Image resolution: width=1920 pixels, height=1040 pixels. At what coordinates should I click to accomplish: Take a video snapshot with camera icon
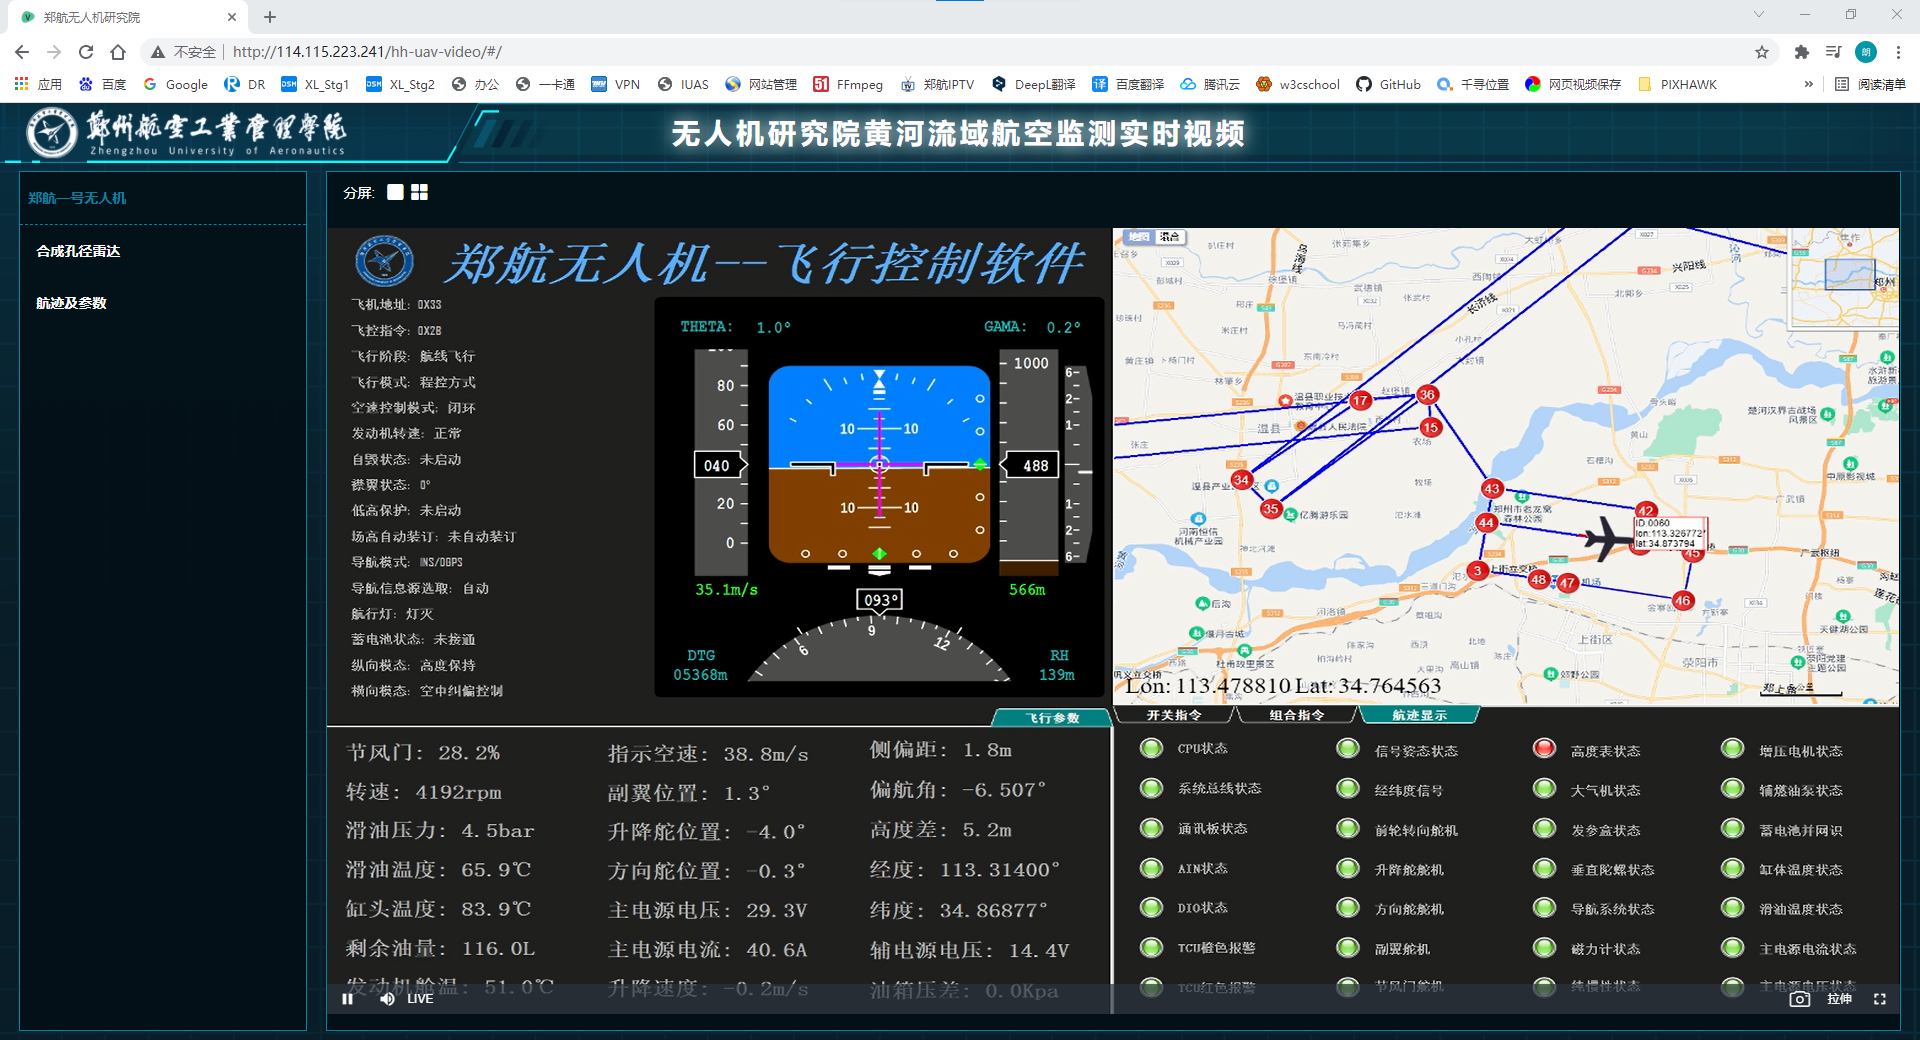(1799, 998)
